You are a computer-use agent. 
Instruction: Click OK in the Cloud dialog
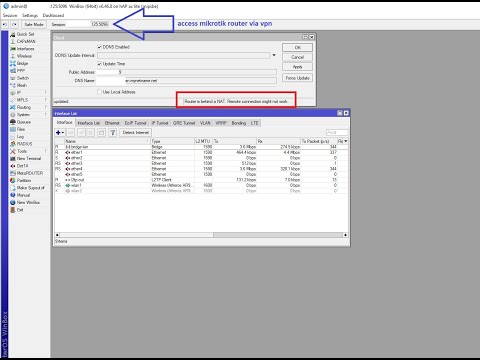point(298,48)
